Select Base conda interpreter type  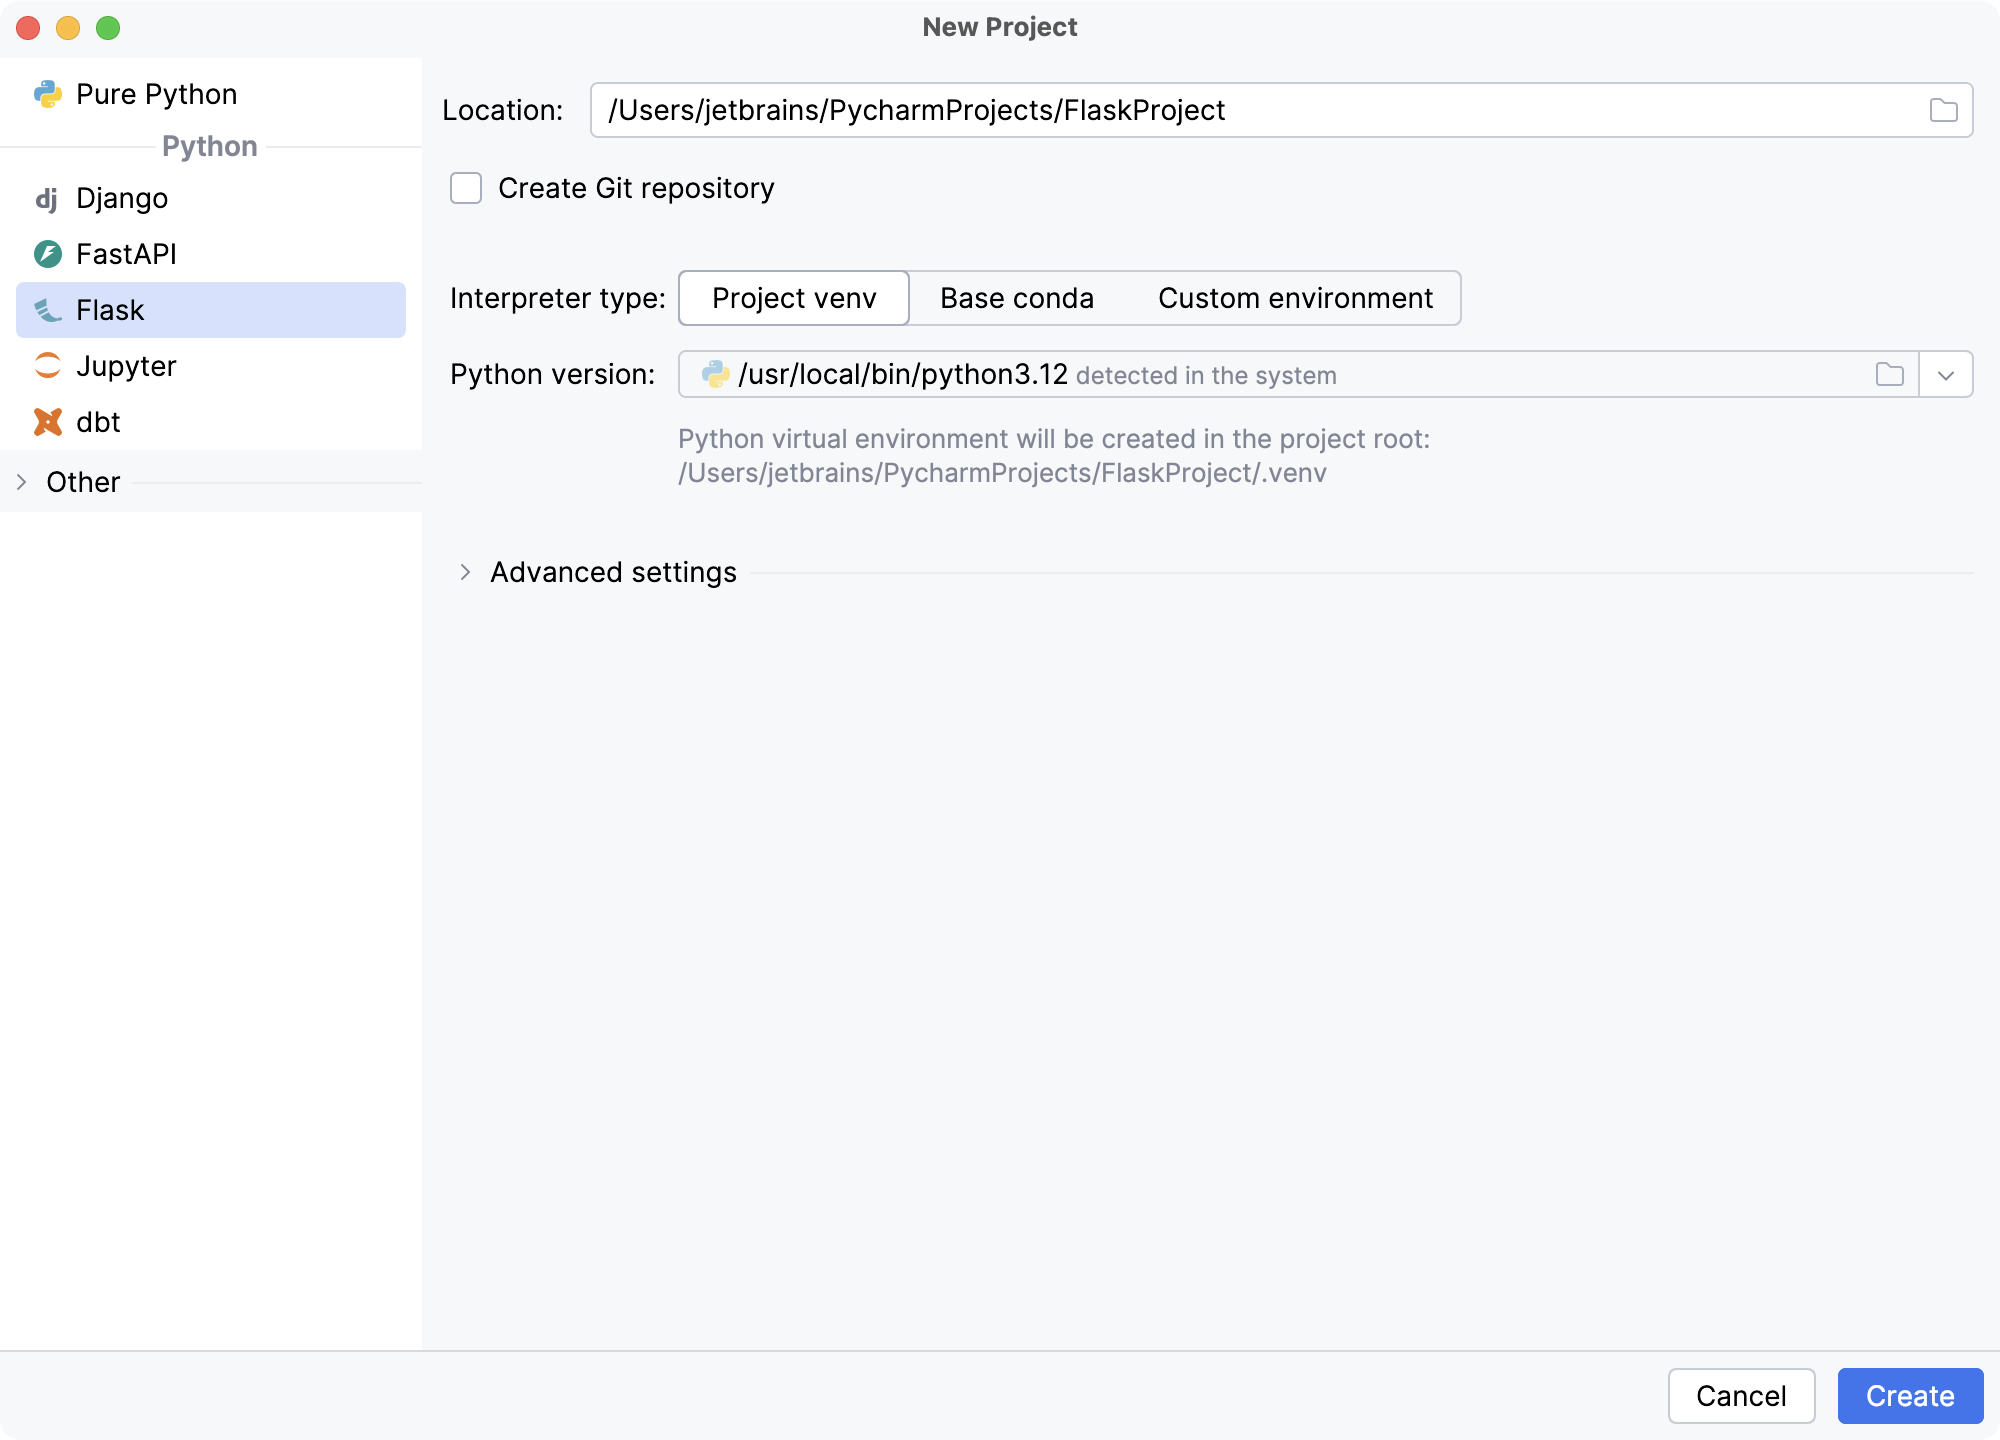[1017, 298]
